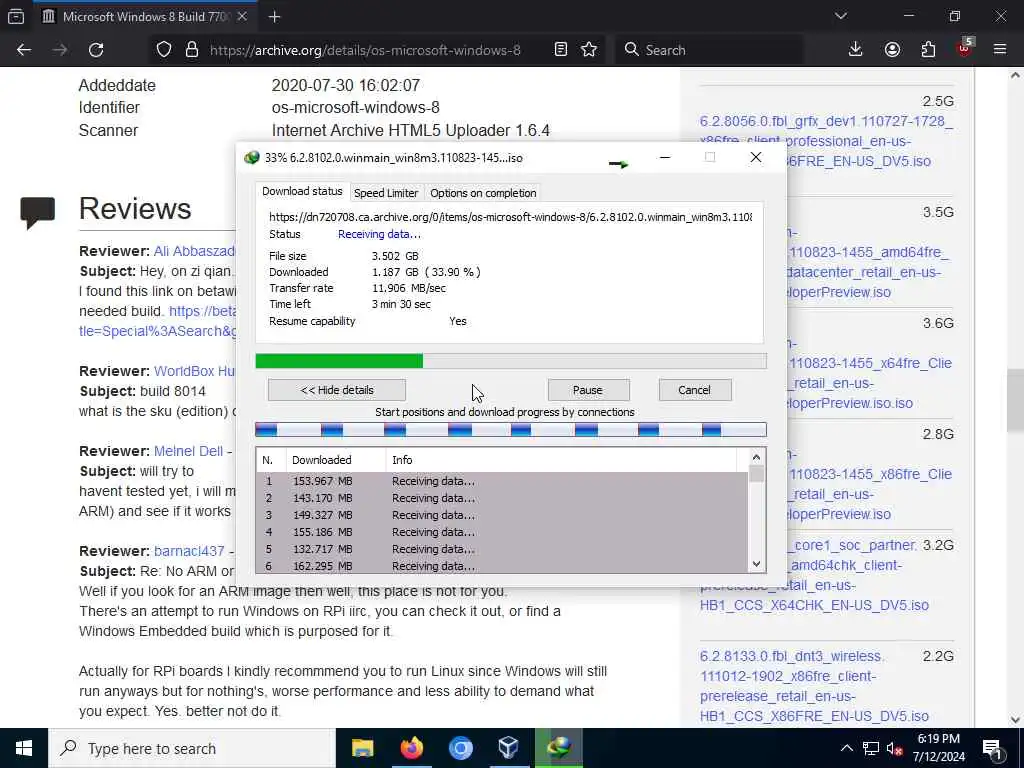The width and height of the screenshot is (1024, 768).
Task: Click the Transfer rate 11.906 MB/sec value
Action: coord(409,288)
